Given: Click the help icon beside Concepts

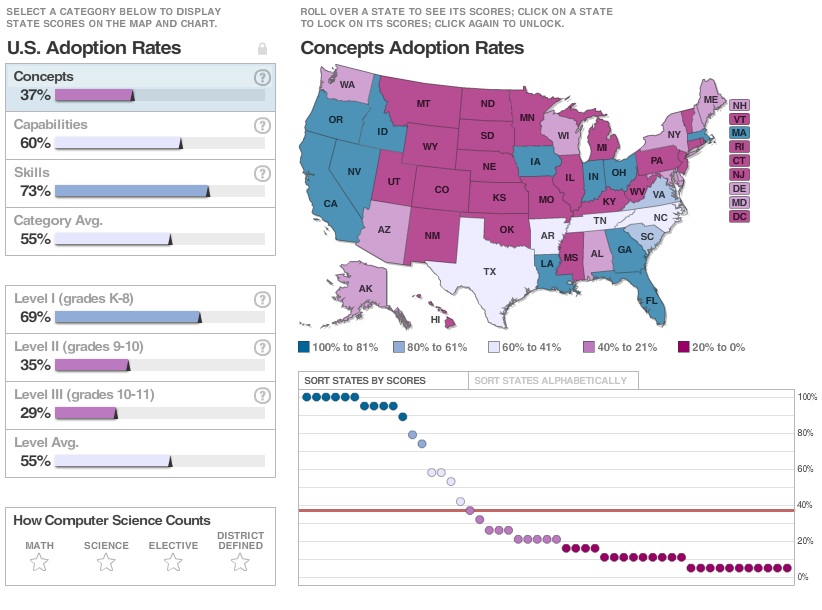Looking at the screenshot, I should point(262,78).
